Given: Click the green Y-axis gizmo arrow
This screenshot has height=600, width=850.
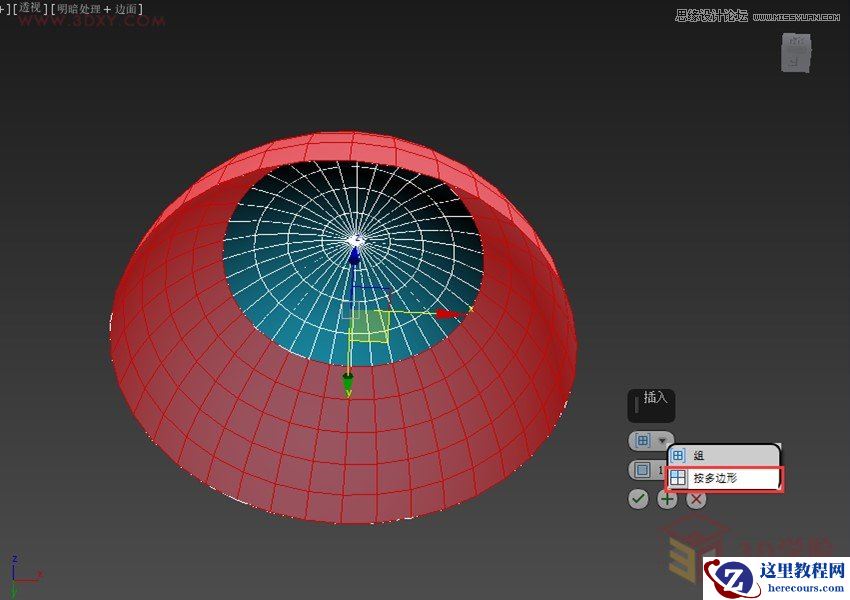Looking at the screenshot, I should (x=348, y=383).
